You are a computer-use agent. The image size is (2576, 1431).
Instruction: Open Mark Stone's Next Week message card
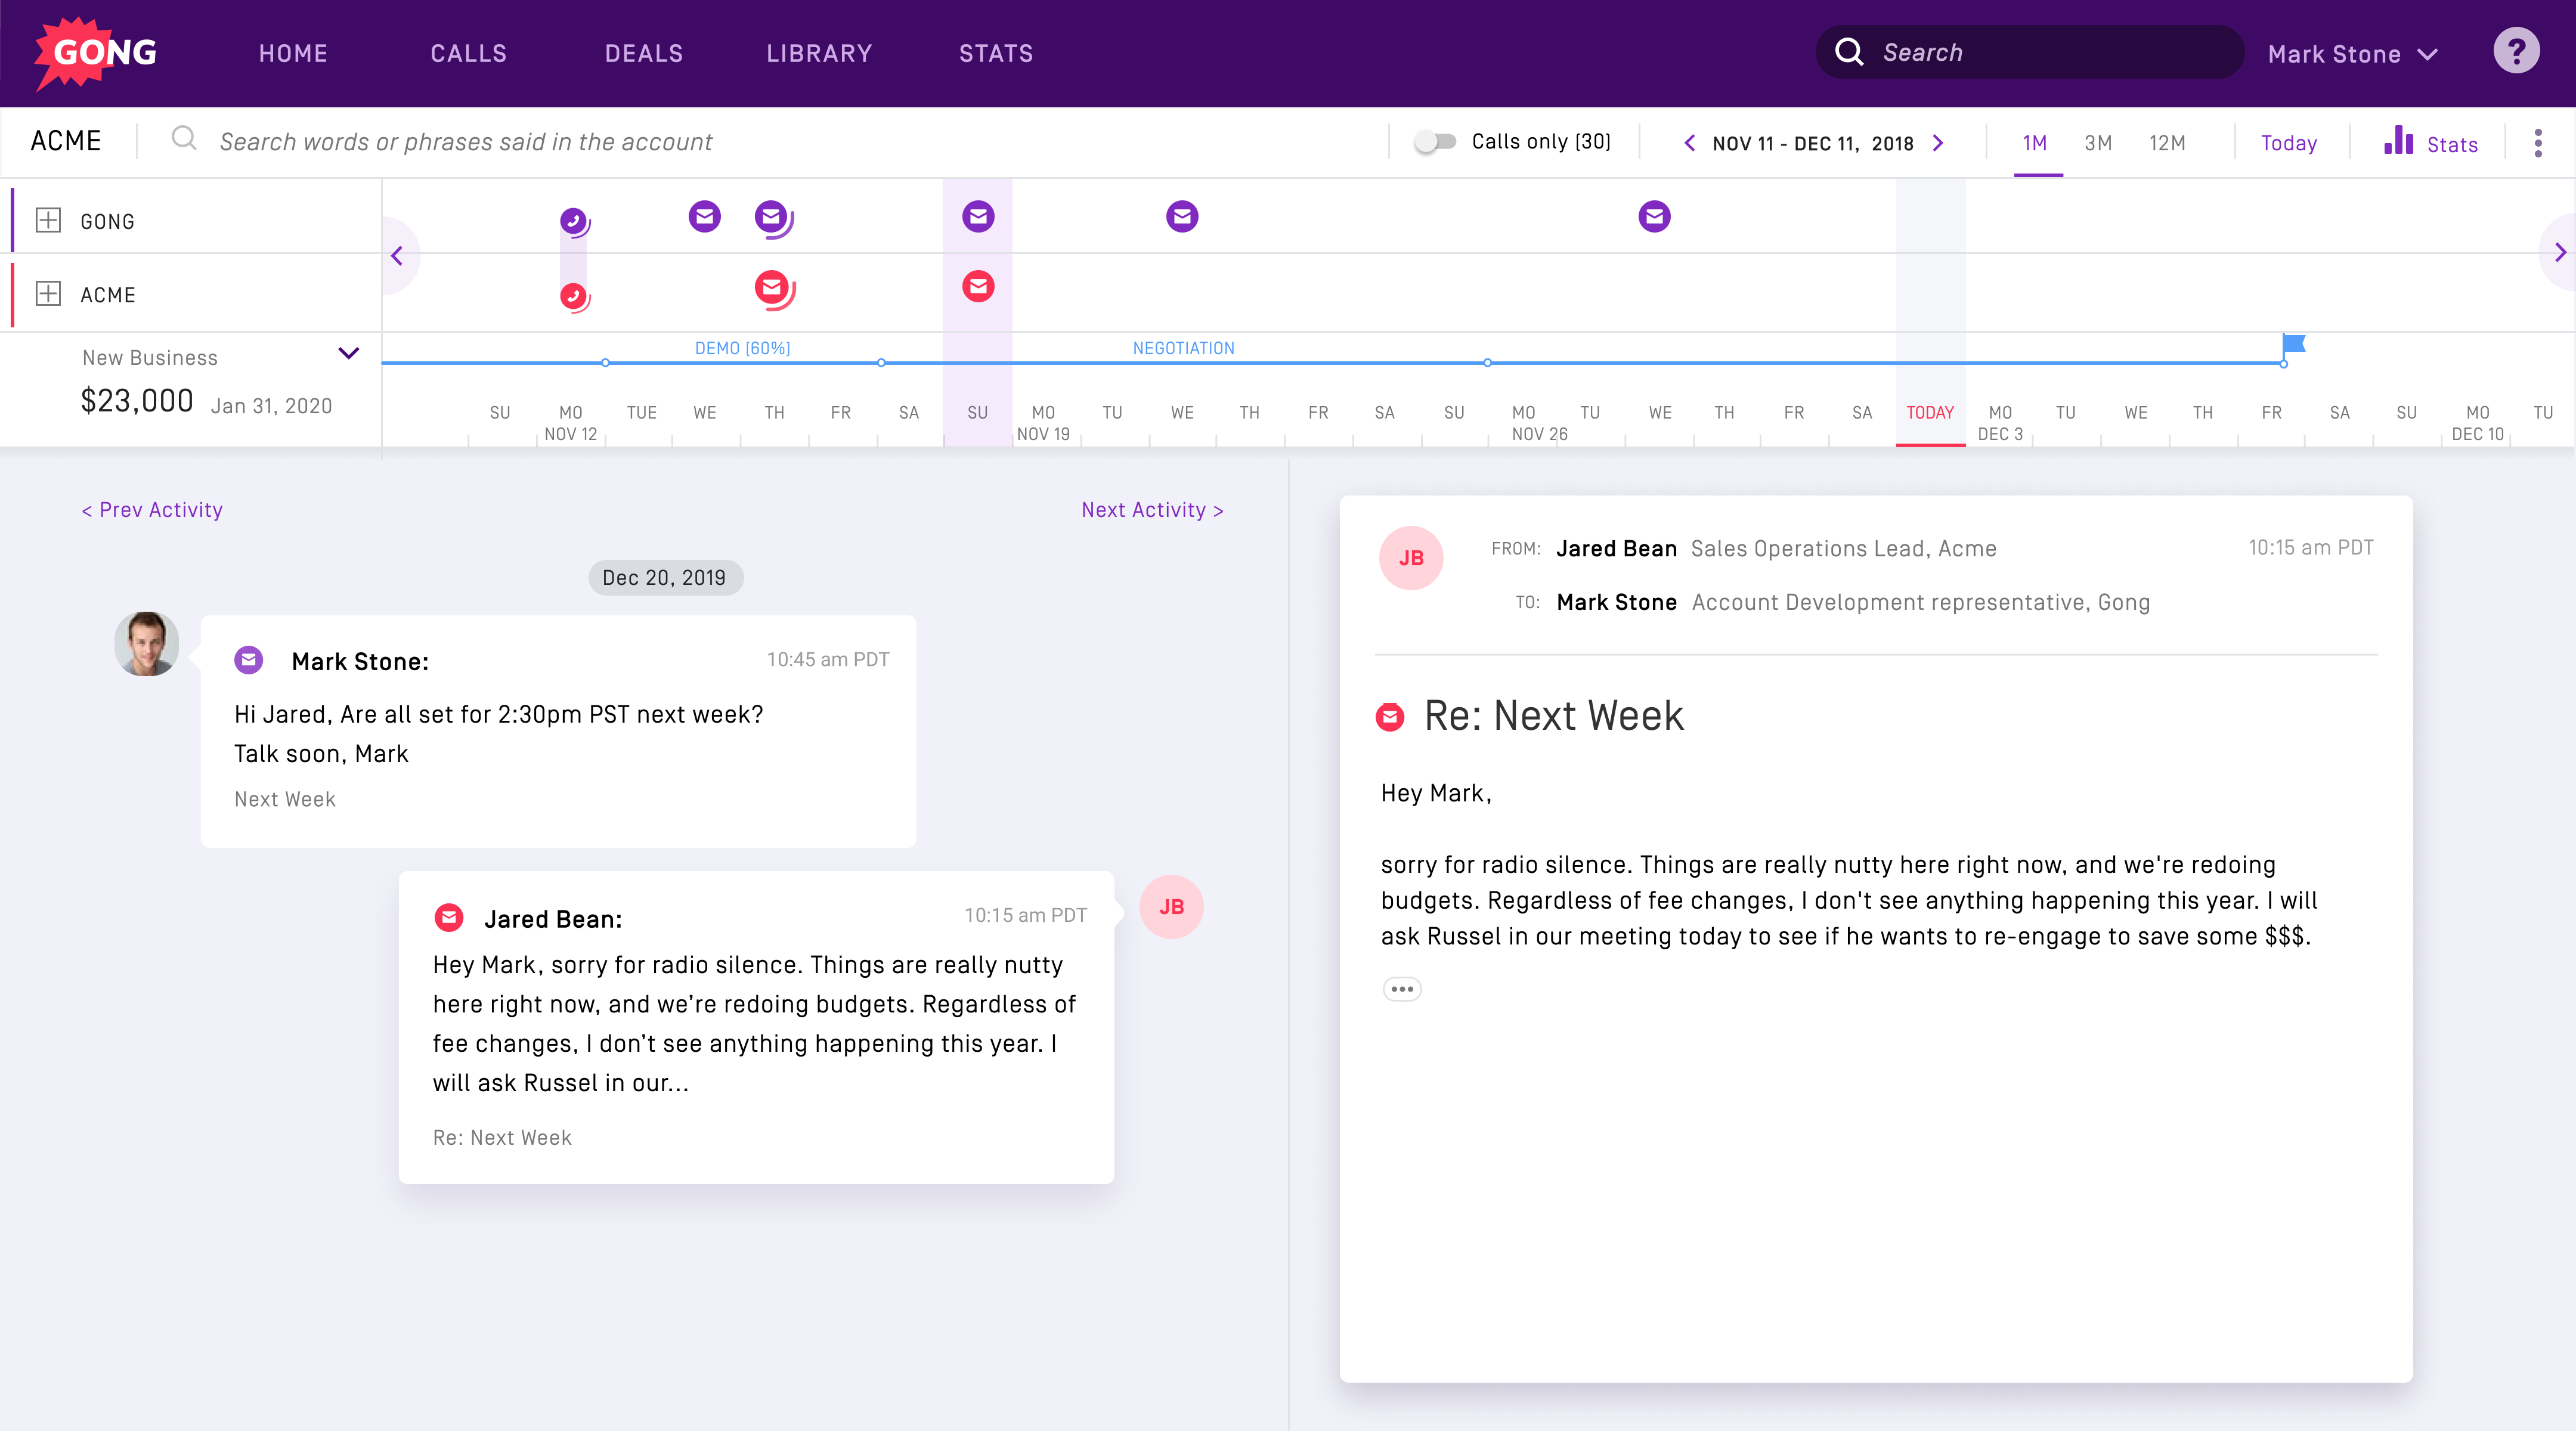558,731
